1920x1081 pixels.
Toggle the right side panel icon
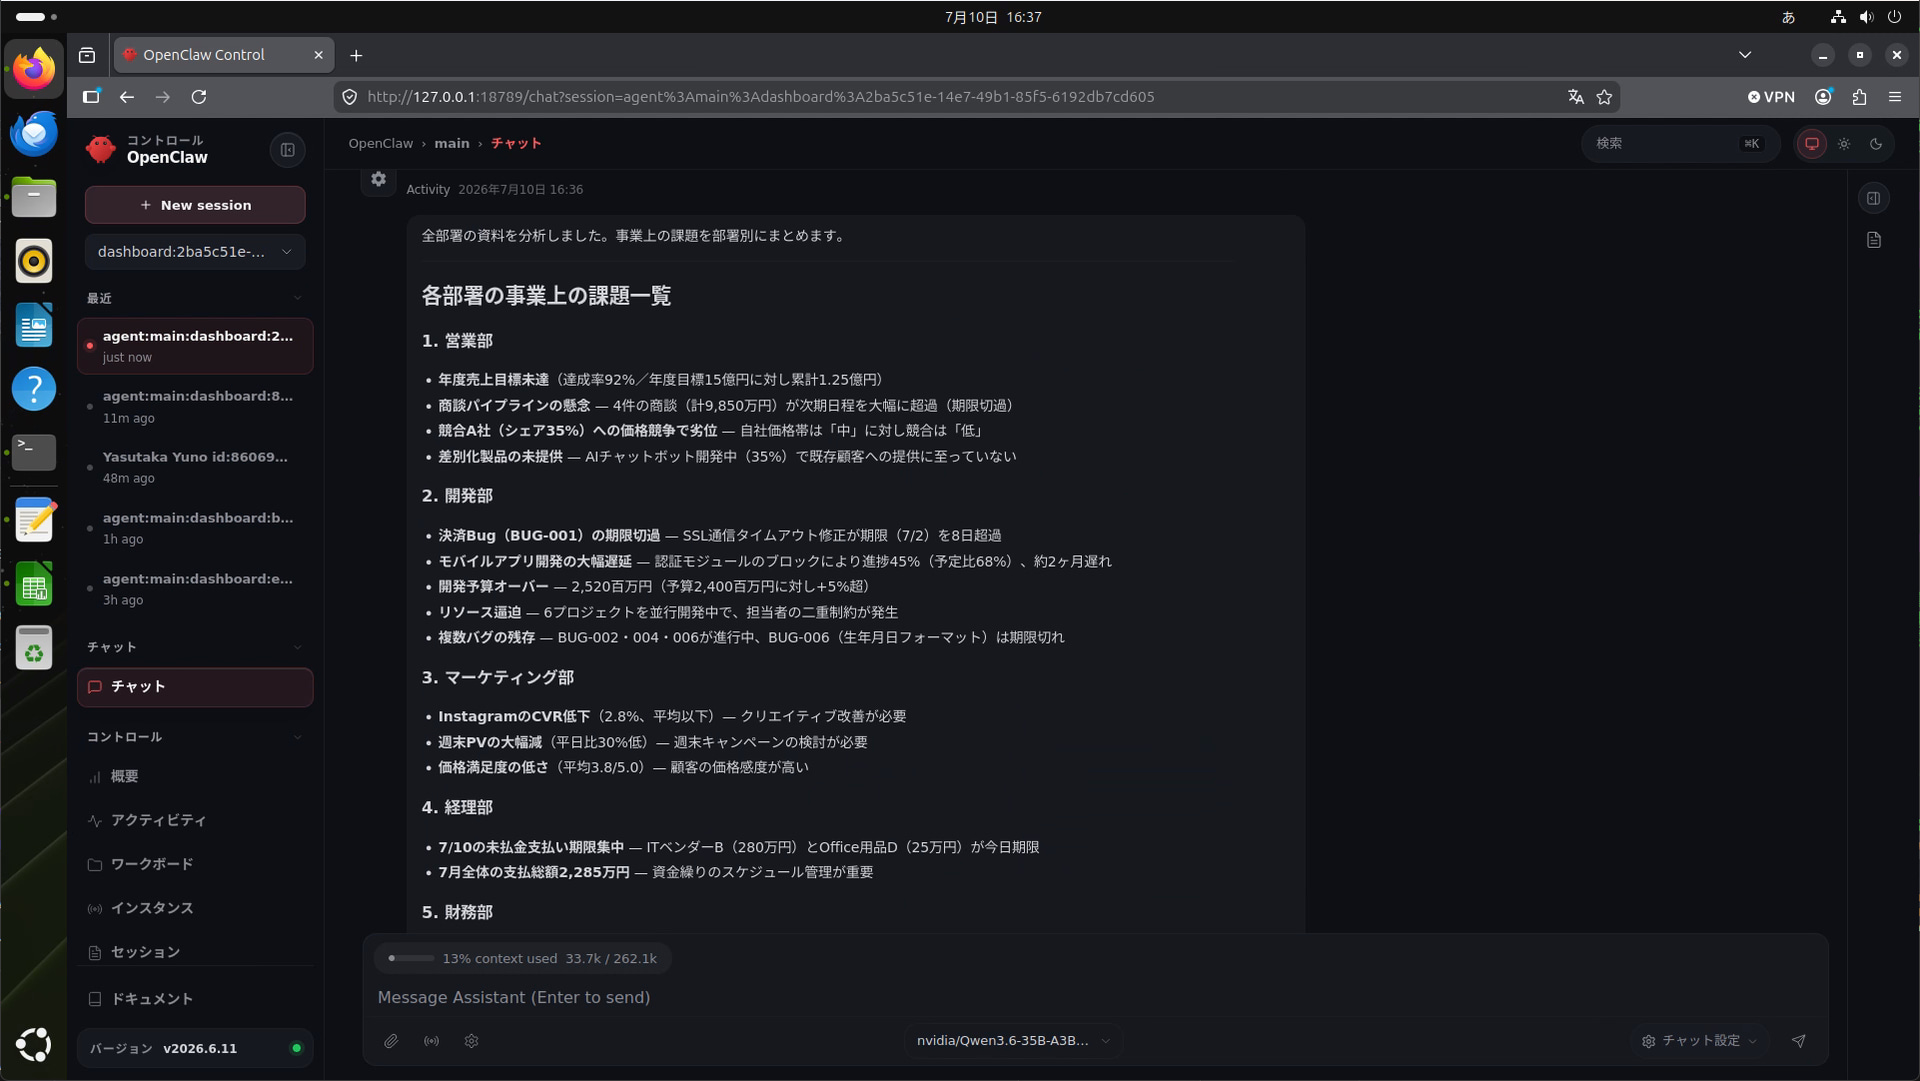(x=1874, y=198)
